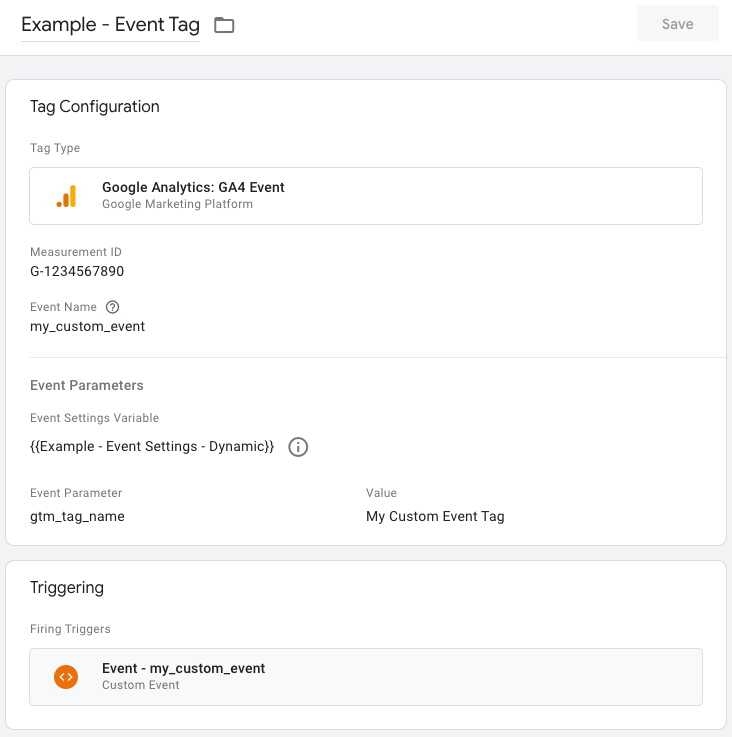This screenshot has height=737, width=732.
Task: Click the Tag Type label
Action: pos(55,148)
